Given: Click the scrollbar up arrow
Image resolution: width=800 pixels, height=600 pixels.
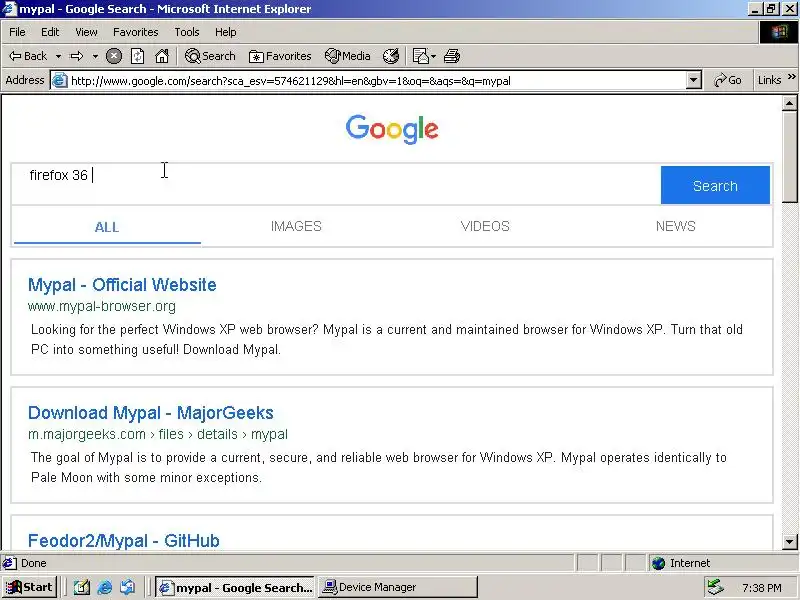Looking at the screenshot, I should click(x=789, y=104).
